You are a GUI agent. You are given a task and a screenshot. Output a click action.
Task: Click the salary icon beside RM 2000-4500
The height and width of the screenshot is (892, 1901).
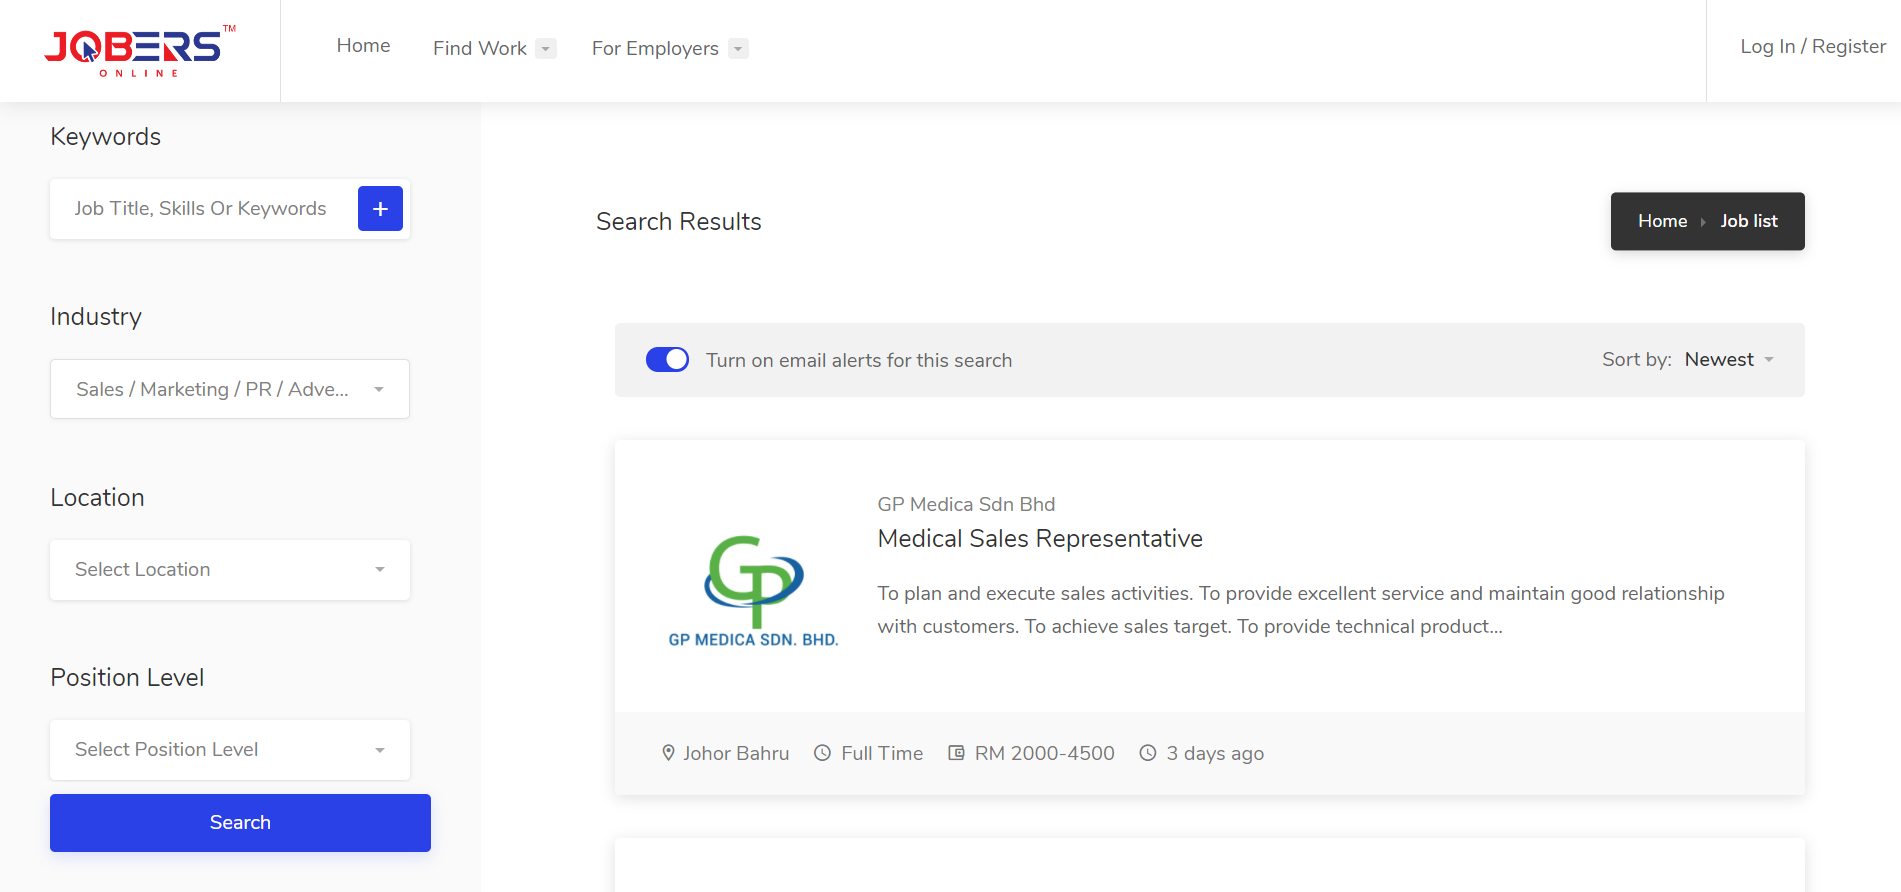(x=956, y=753)
